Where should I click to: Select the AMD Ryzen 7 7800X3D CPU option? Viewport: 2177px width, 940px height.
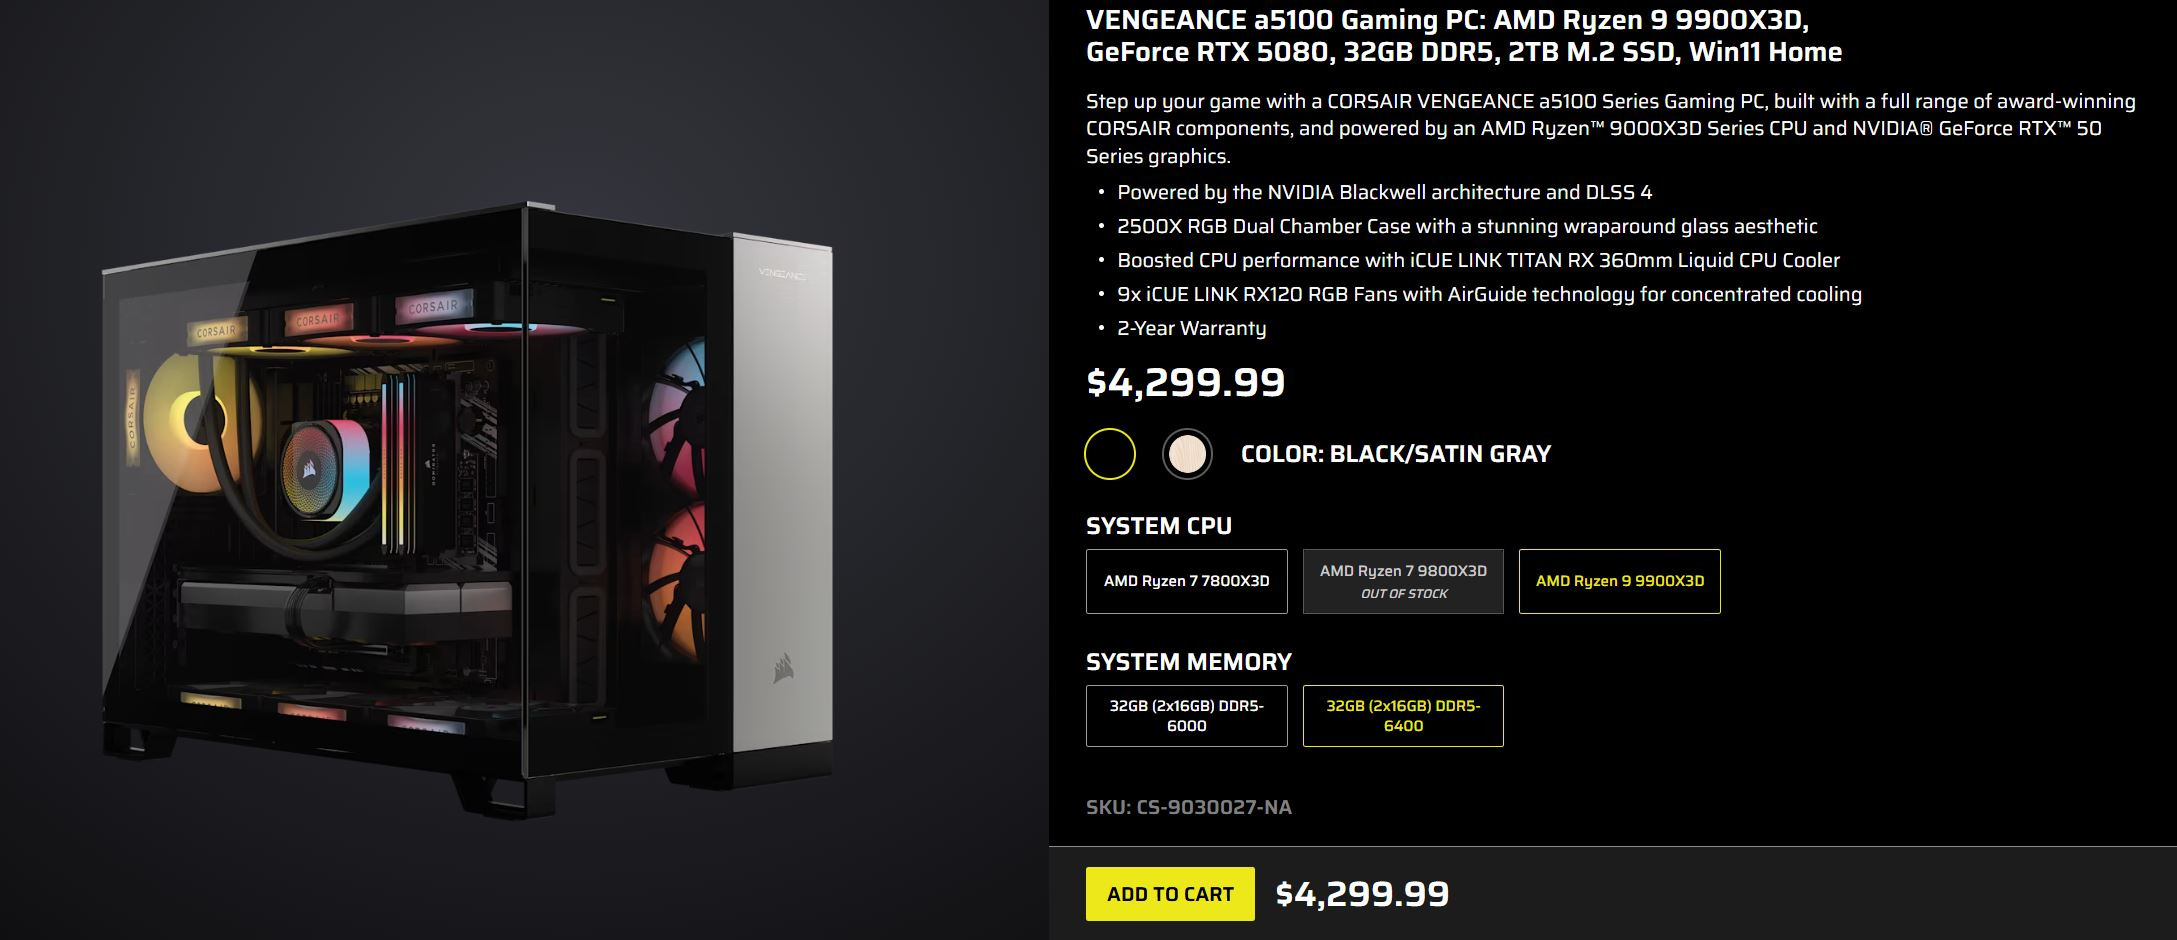1186,581
